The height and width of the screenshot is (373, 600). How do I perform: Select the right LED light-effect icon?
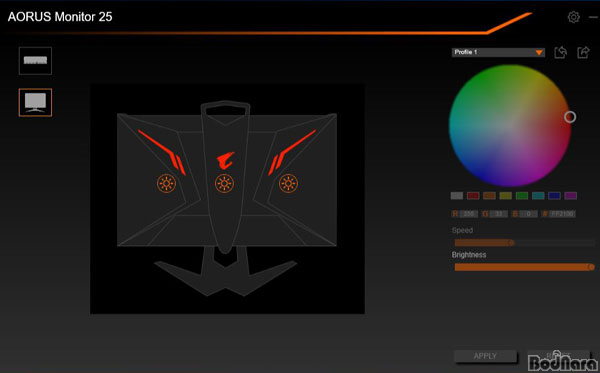(x=288, y=184)
